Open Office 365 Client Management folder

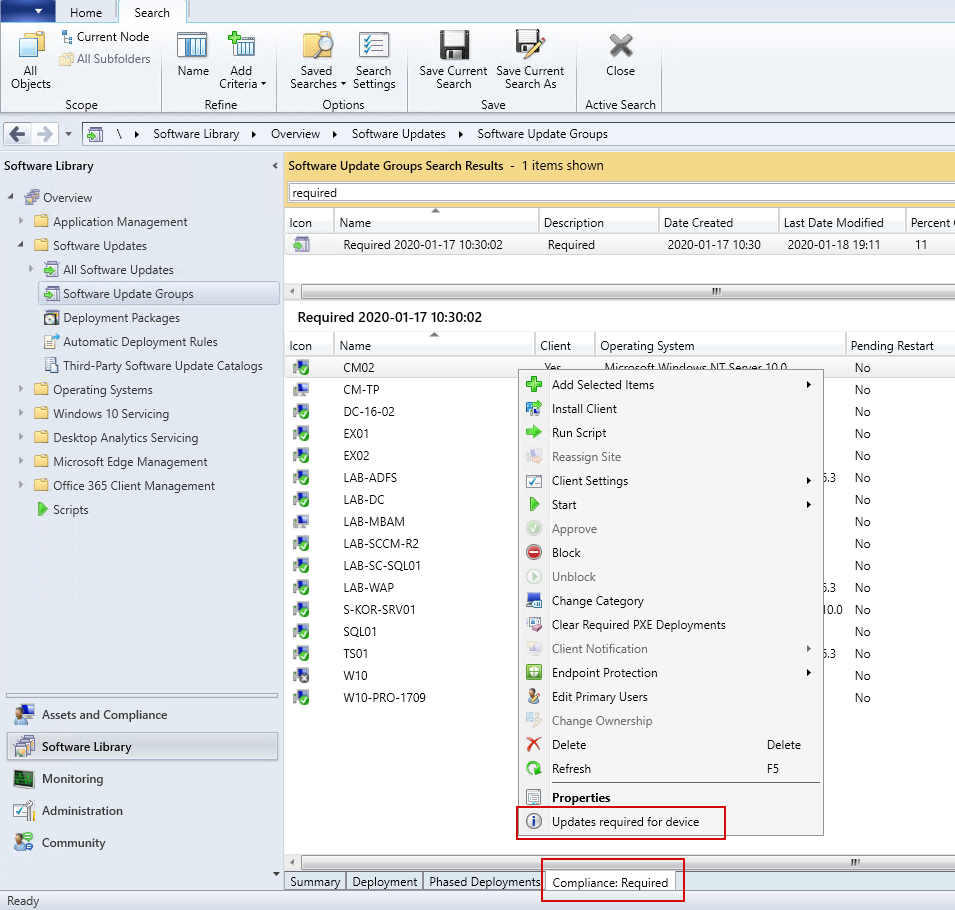124,485
